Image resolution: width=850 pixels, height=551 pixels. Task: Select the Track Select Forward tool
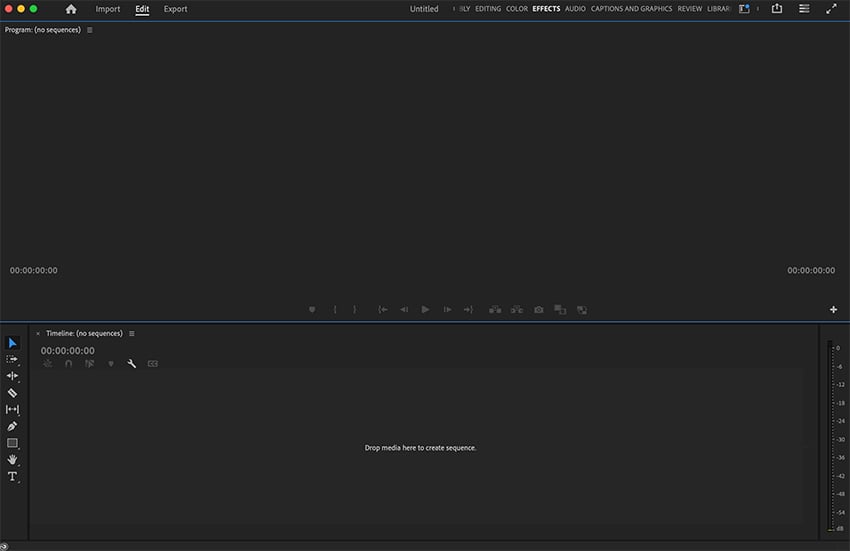[12, 359]
